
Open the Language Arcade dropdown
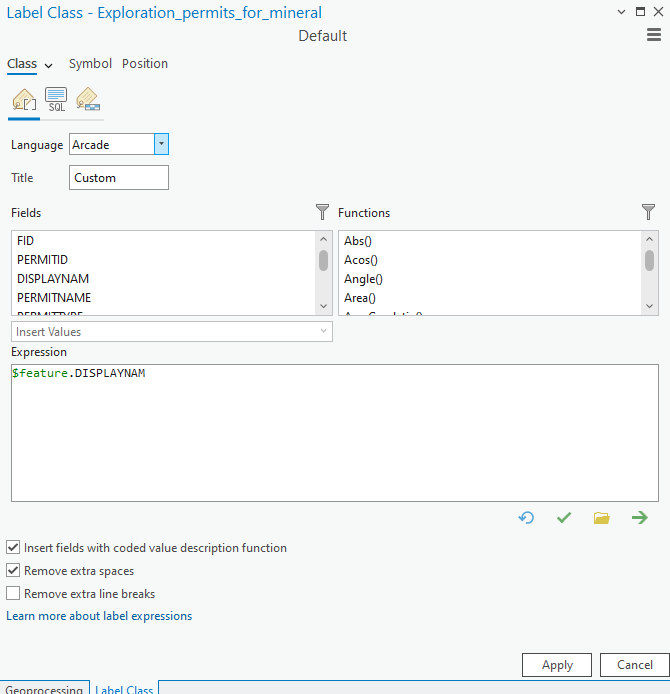pyautogui.click(x=162, y=144)
